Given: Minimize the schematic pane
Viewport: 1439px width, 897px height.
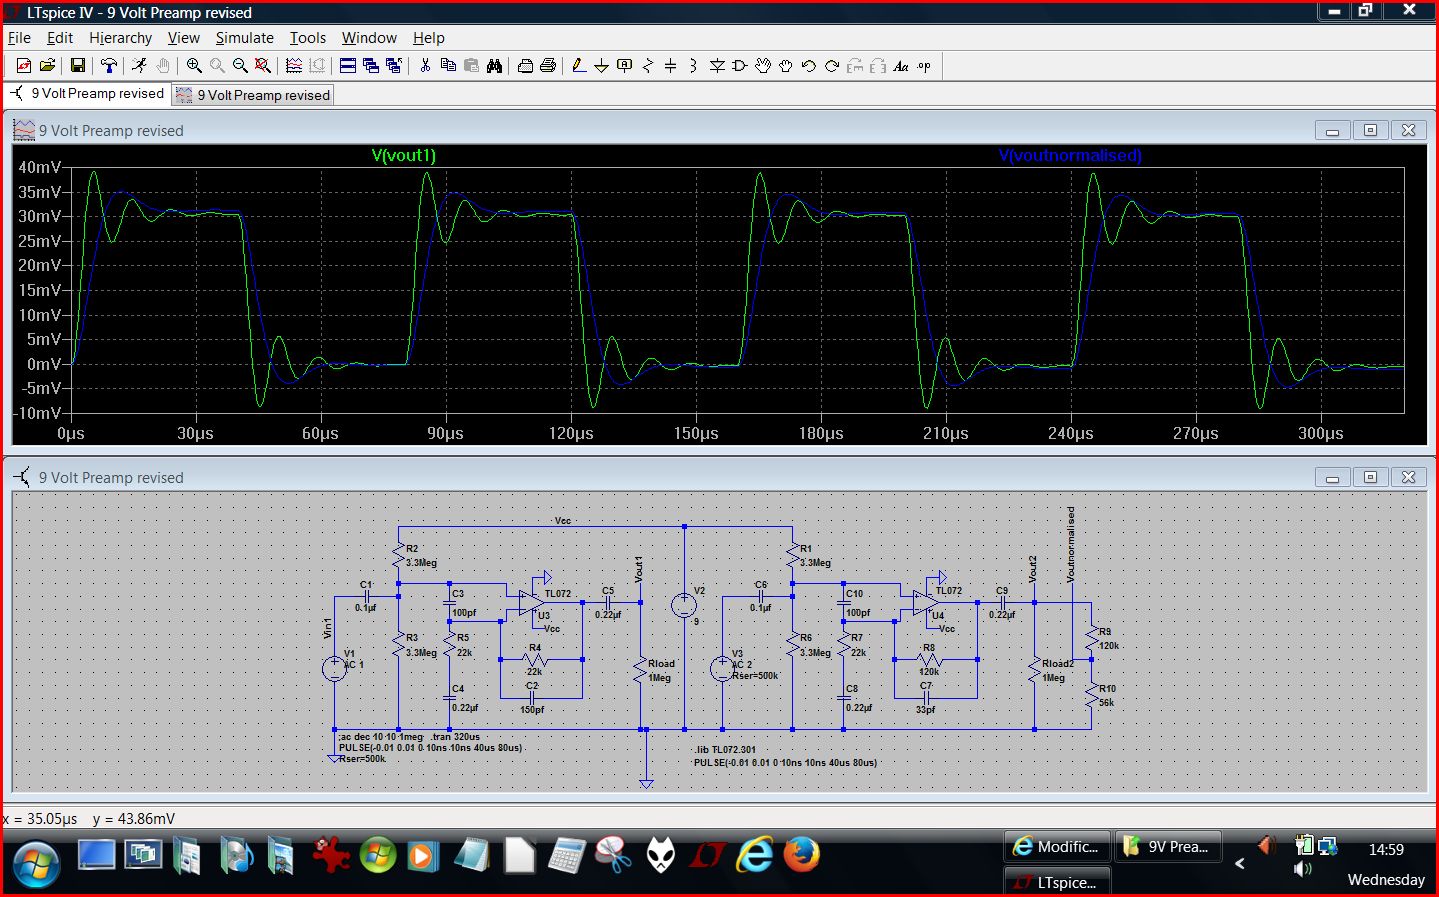Looking at the screenshot, I should 1332,477.
